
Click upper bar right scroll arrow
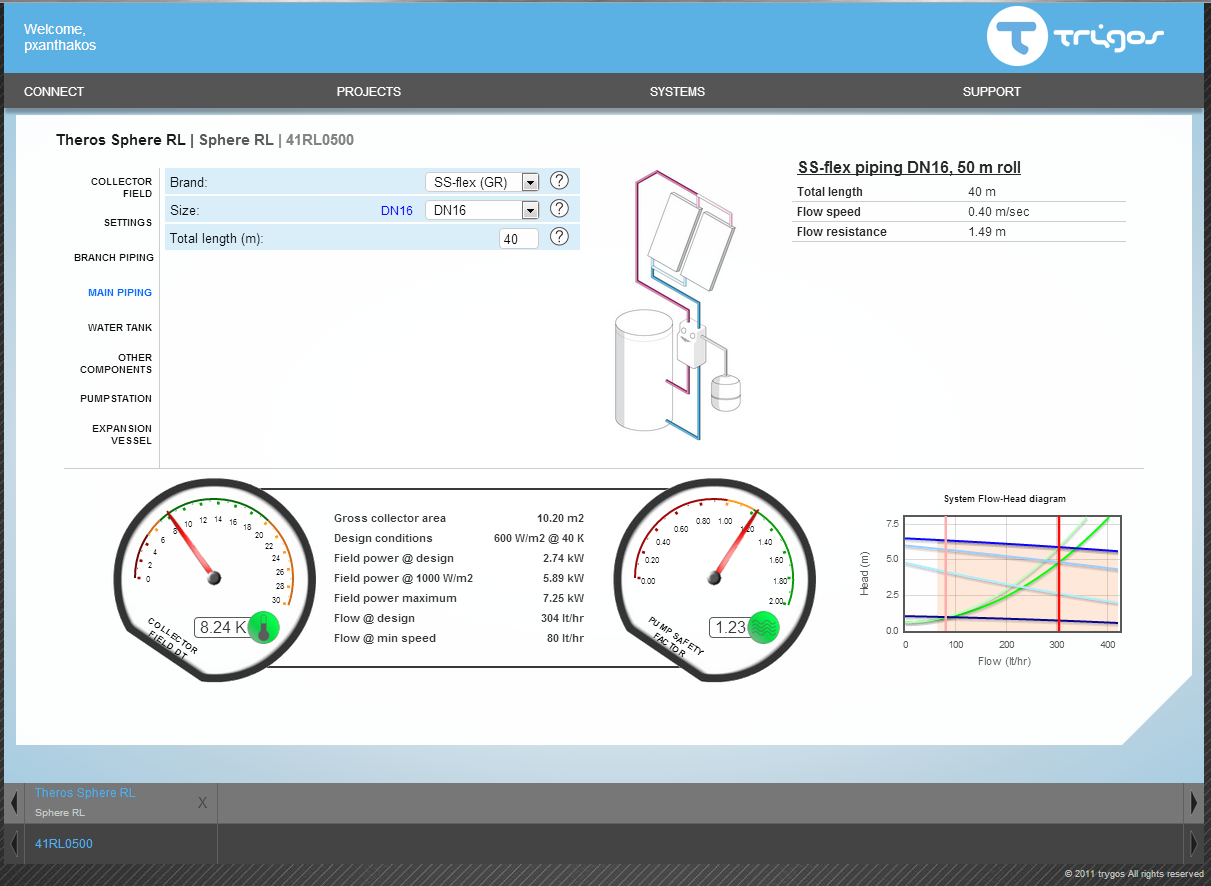[1193, 802]
